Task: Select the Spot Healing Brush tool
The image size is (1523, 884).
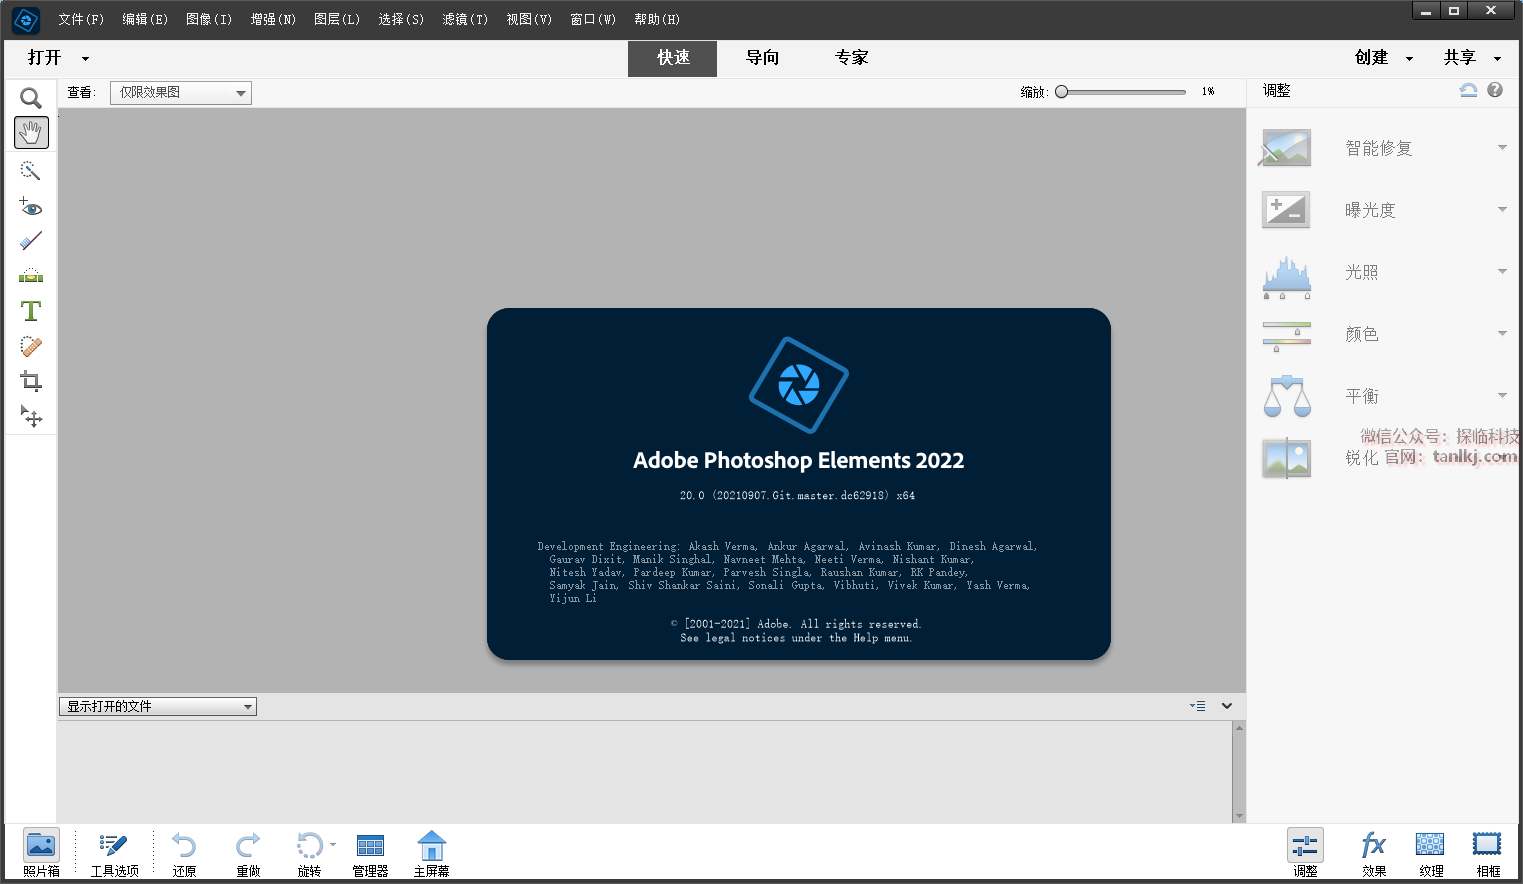Action: click(x=31, y=346)
